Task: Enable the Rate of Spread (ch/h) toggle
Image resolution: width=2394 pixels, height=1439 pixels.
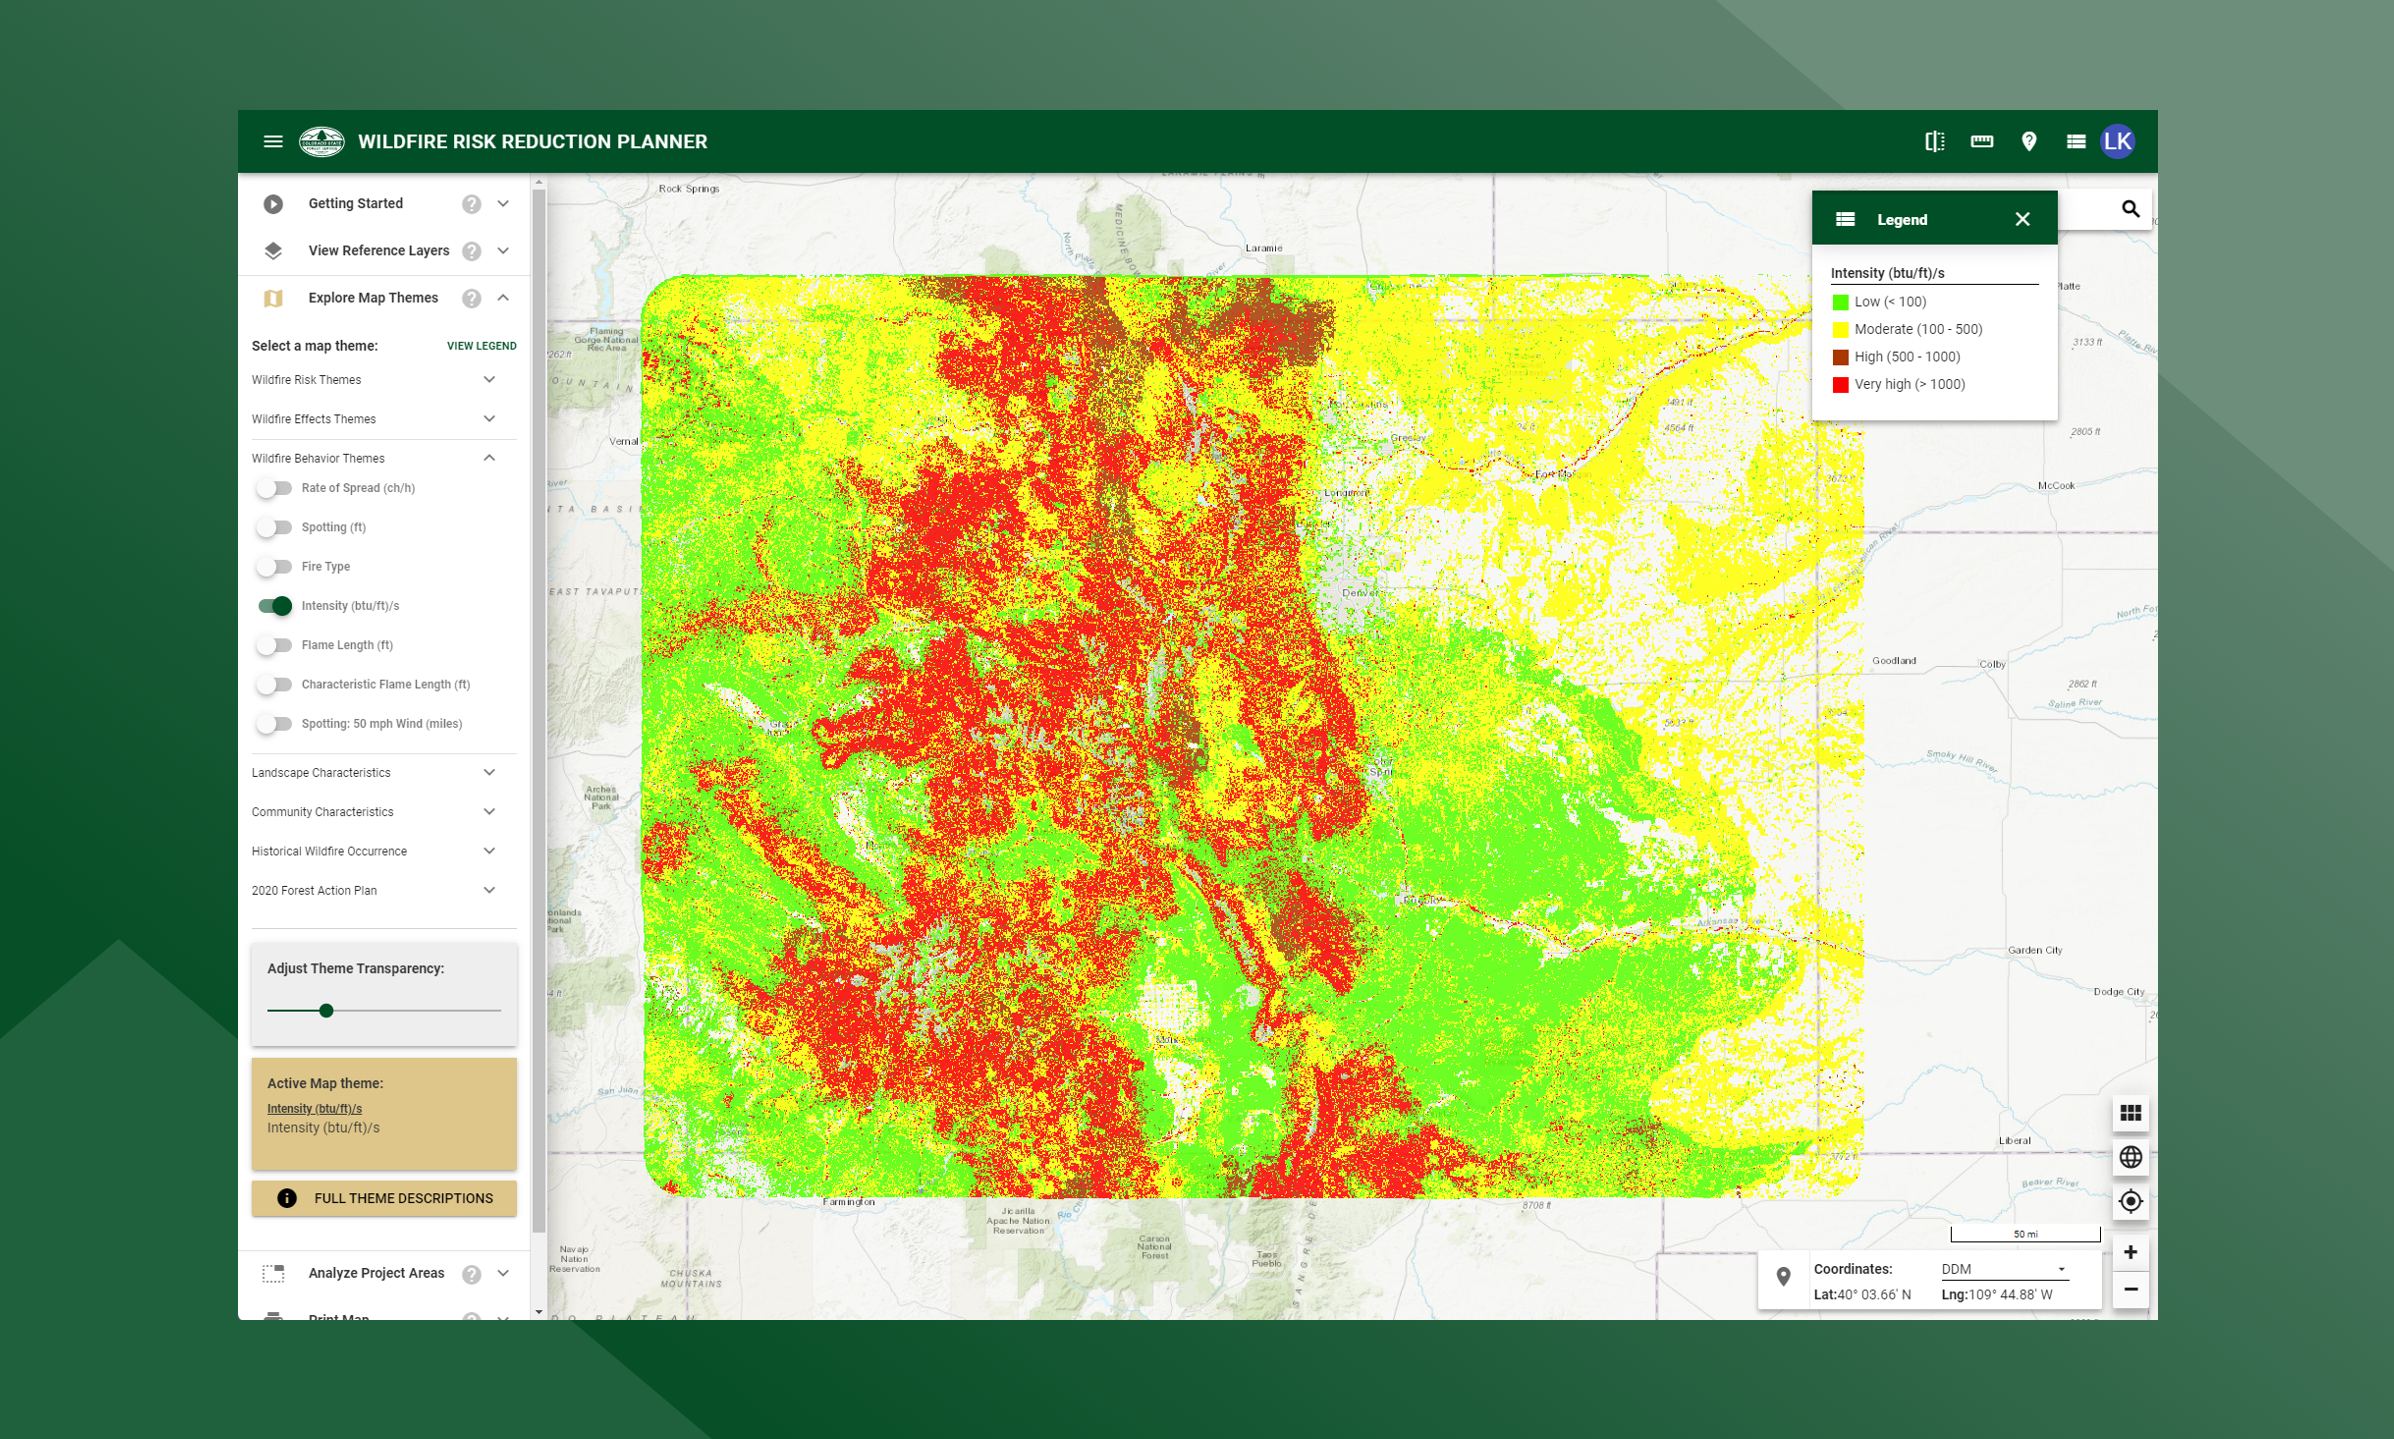Action: click(274, 488)
